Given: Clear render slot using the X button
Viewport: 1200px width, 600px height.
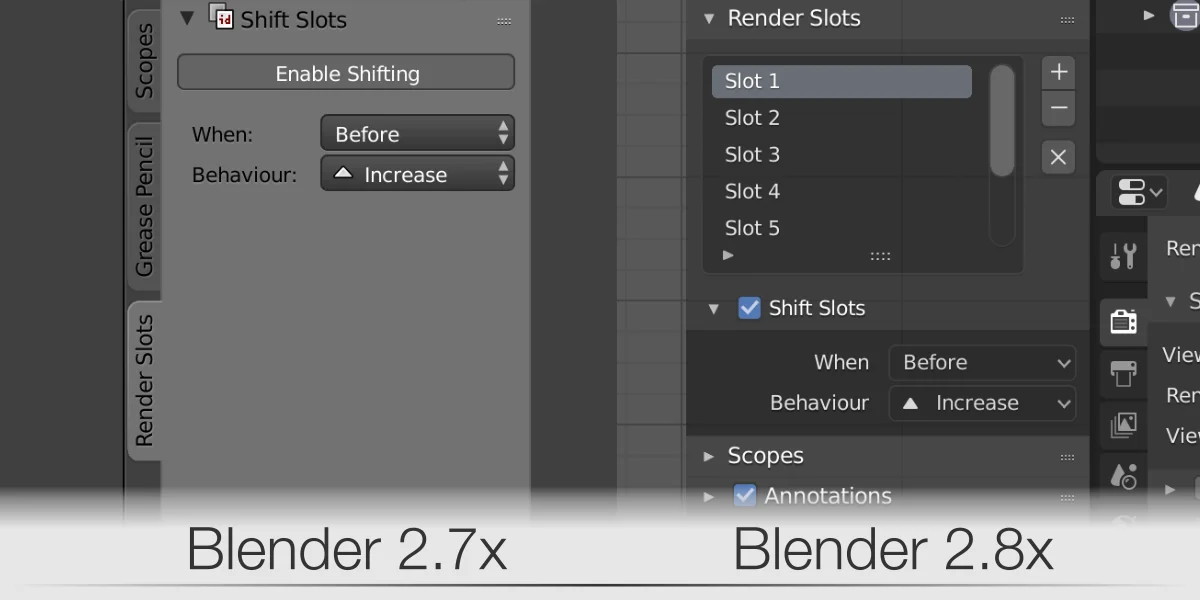Looking at the screenshot, I should (x=1057, y=157).
